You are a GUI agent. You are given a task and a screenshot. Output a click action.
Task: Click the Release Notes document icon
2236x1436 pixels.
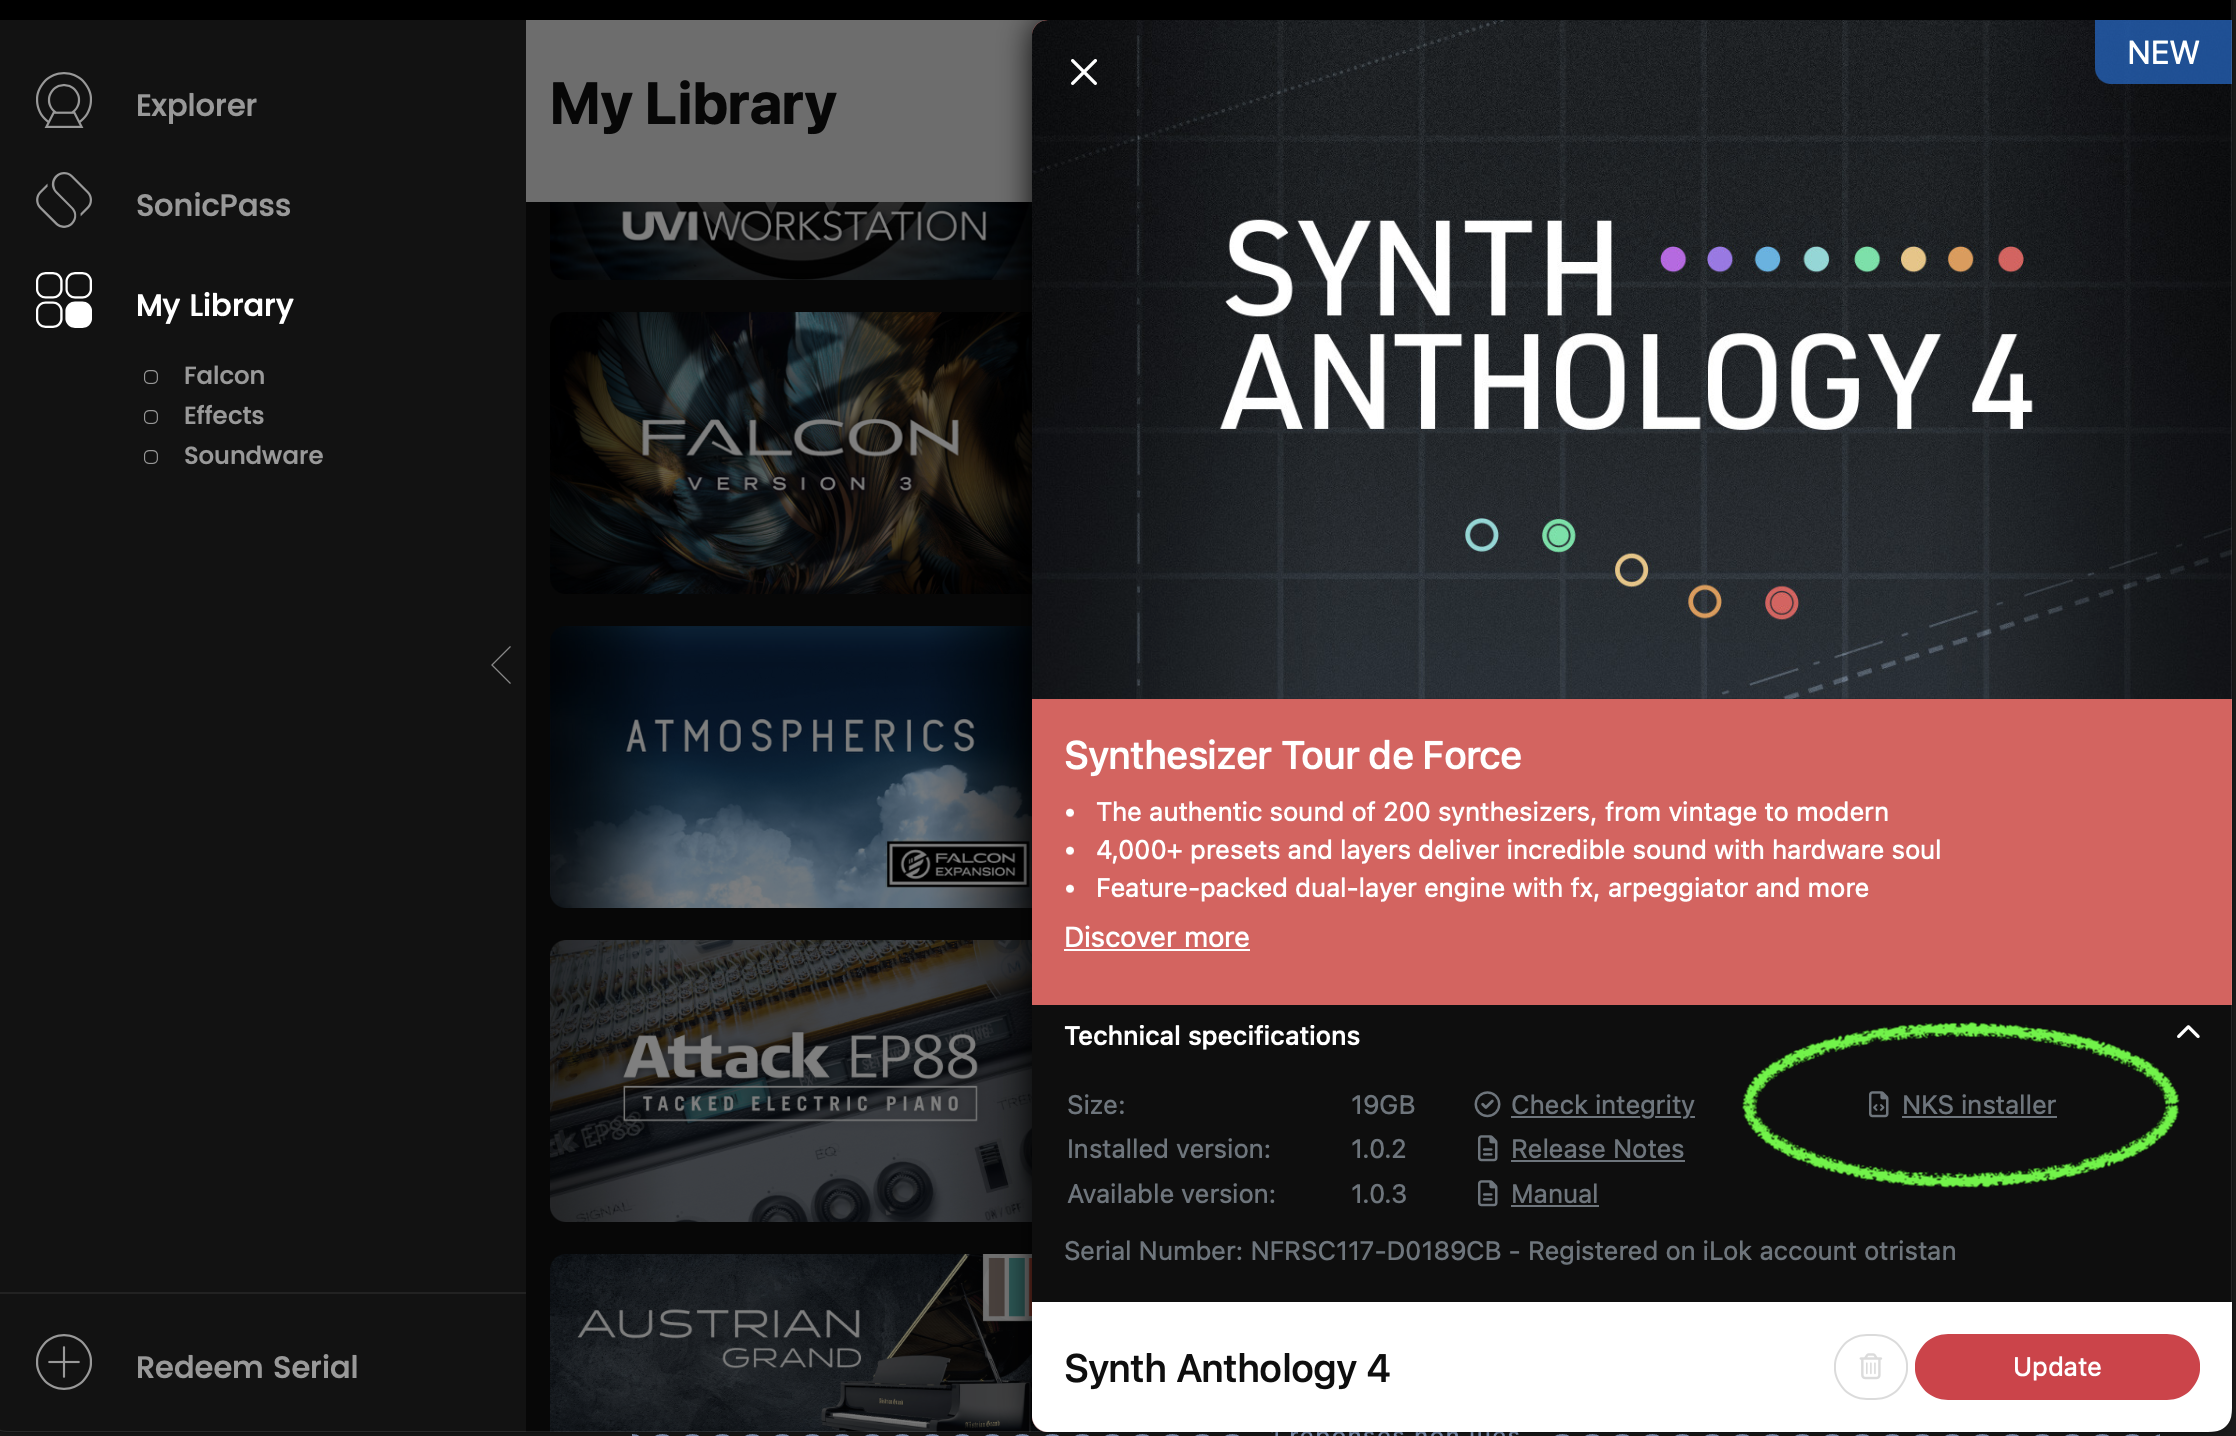tap(1487, 1149)
